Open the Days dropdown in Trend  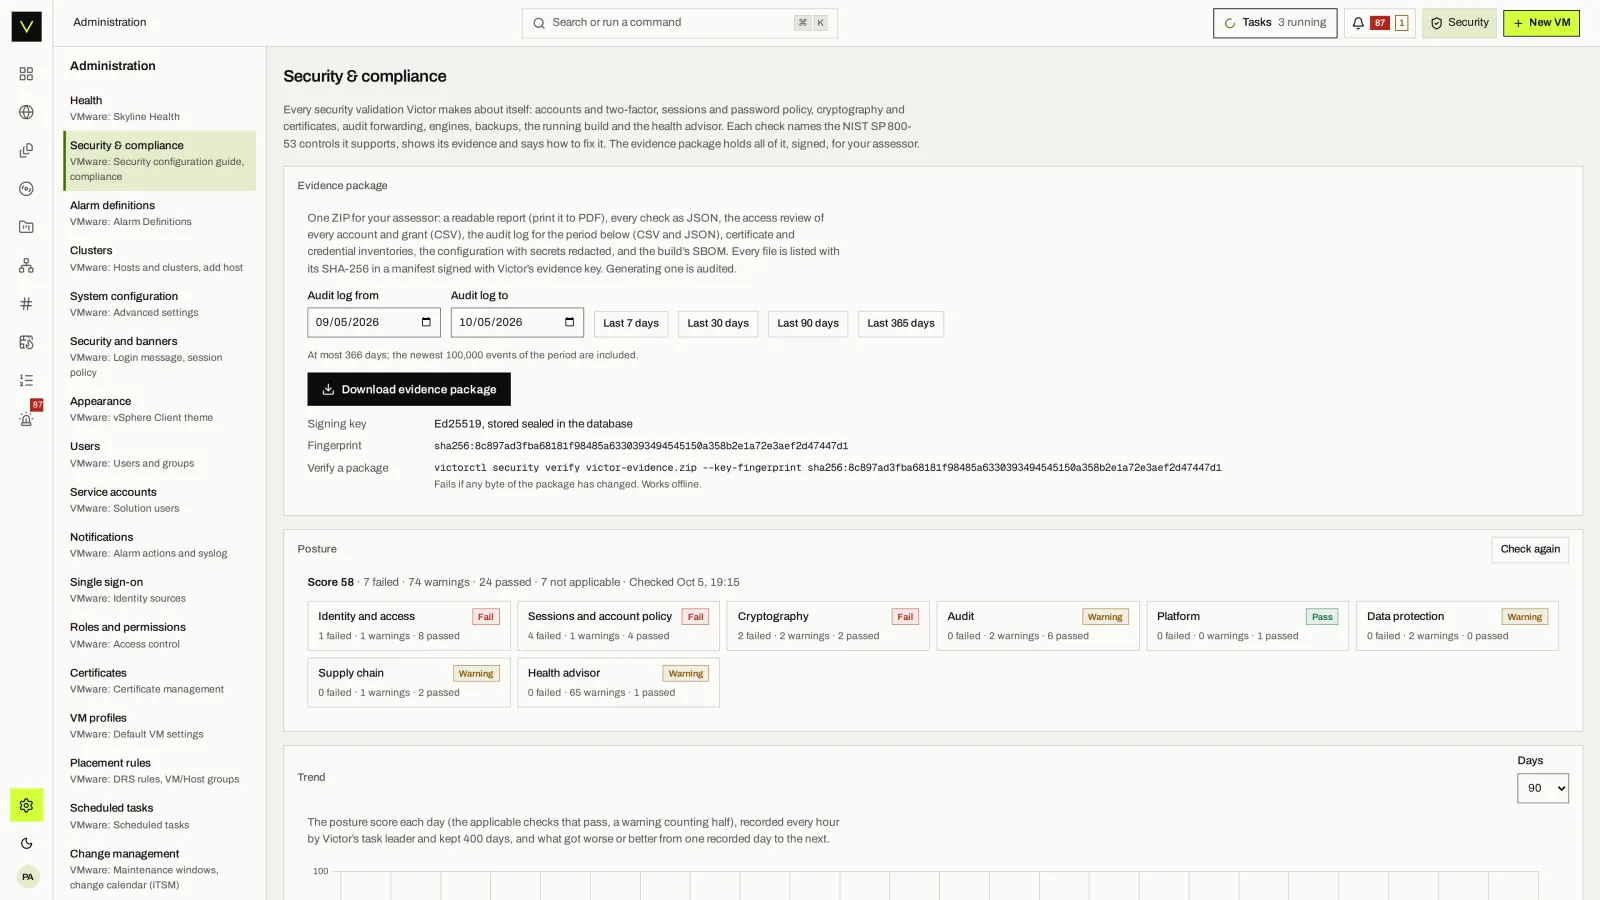click(x=1542, y=788)
